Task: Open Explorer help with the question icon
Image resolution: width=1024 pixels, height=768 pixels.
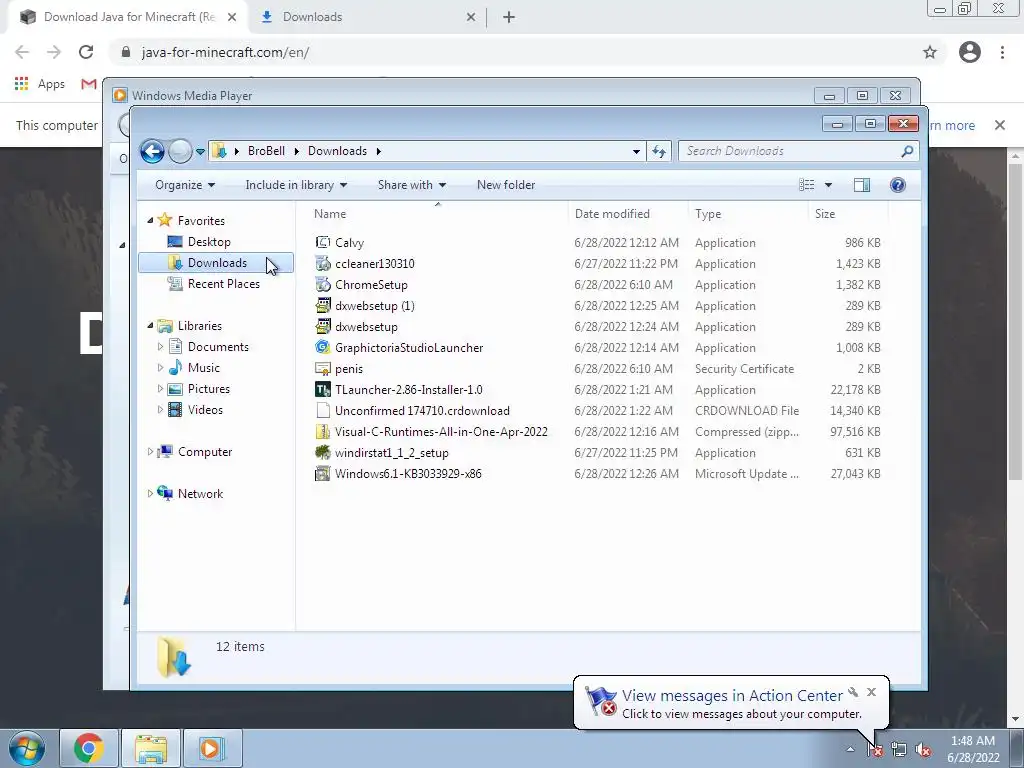Action: (x=898, y=185)
